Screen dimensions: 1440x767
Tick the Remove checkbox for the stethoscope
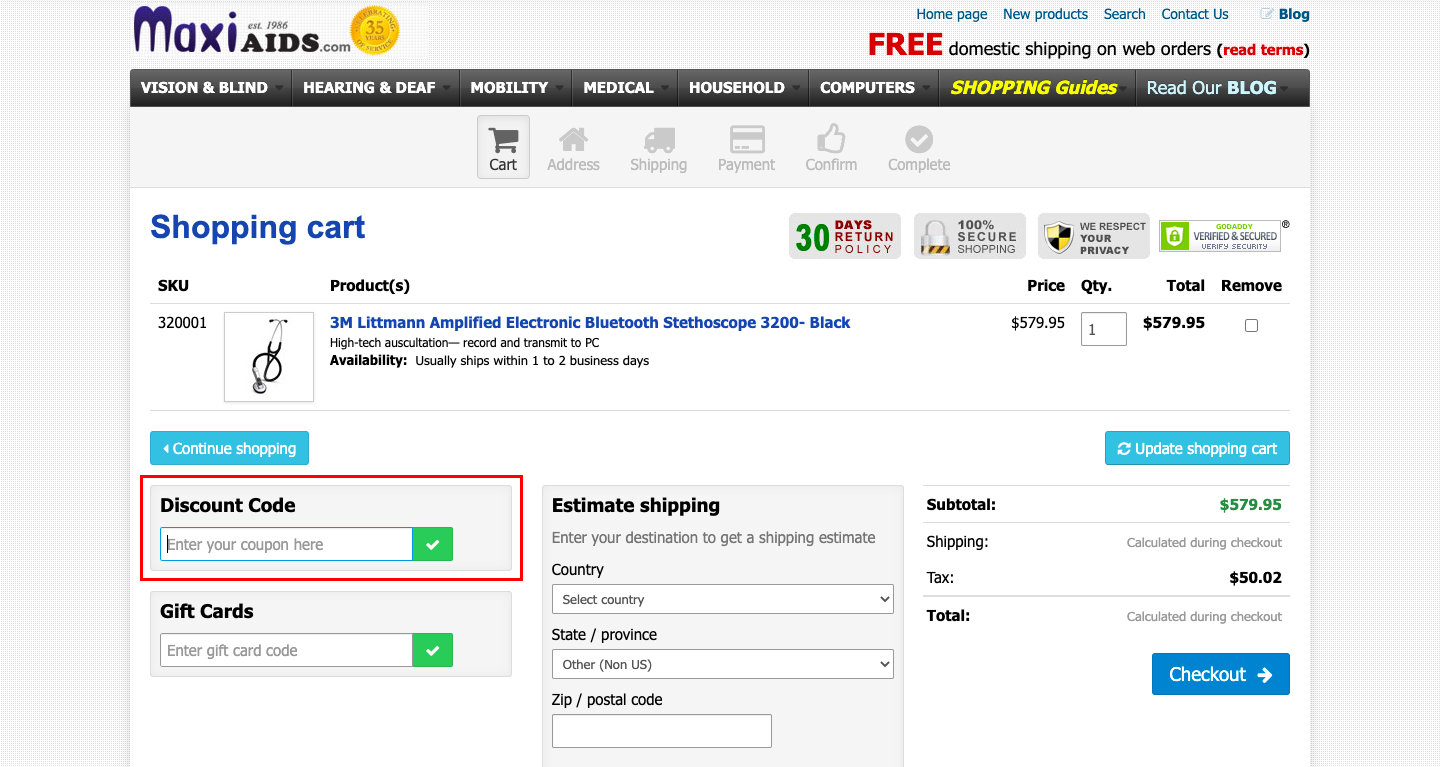point(1251,325)
